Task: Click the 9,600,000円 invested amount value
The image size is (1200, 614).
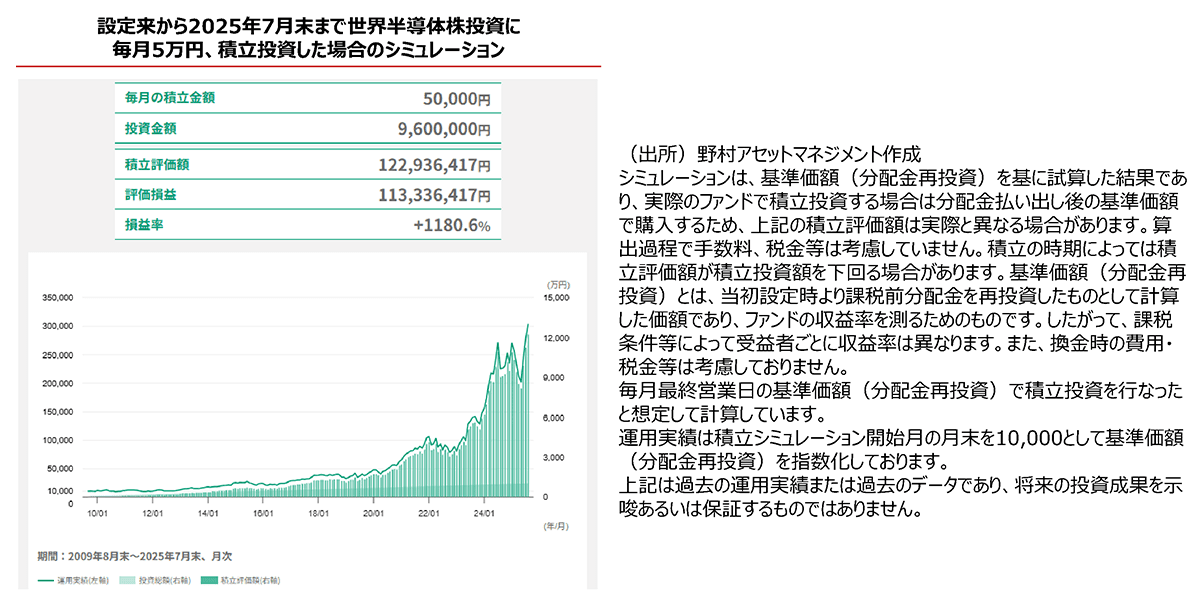Action: [444, 129]
